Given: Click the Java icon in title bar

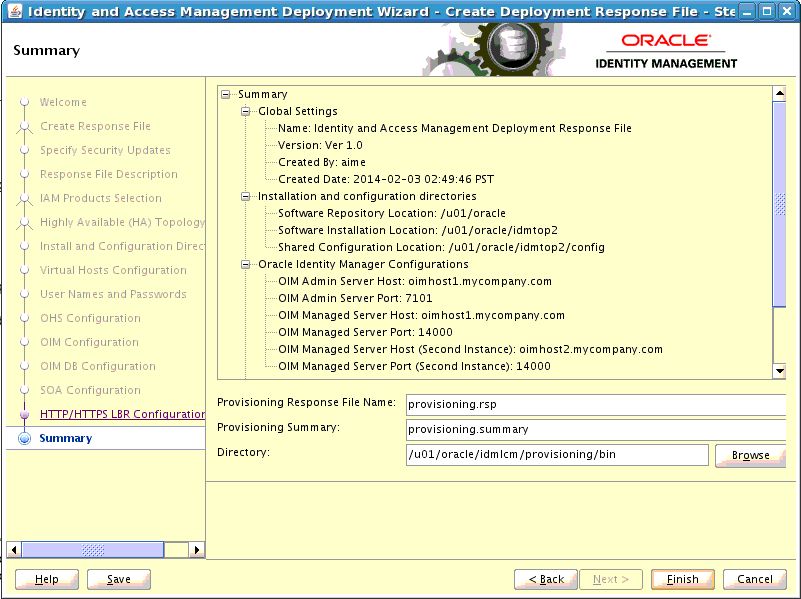Looking at the screenshot, I should click(x=15, y=11).
